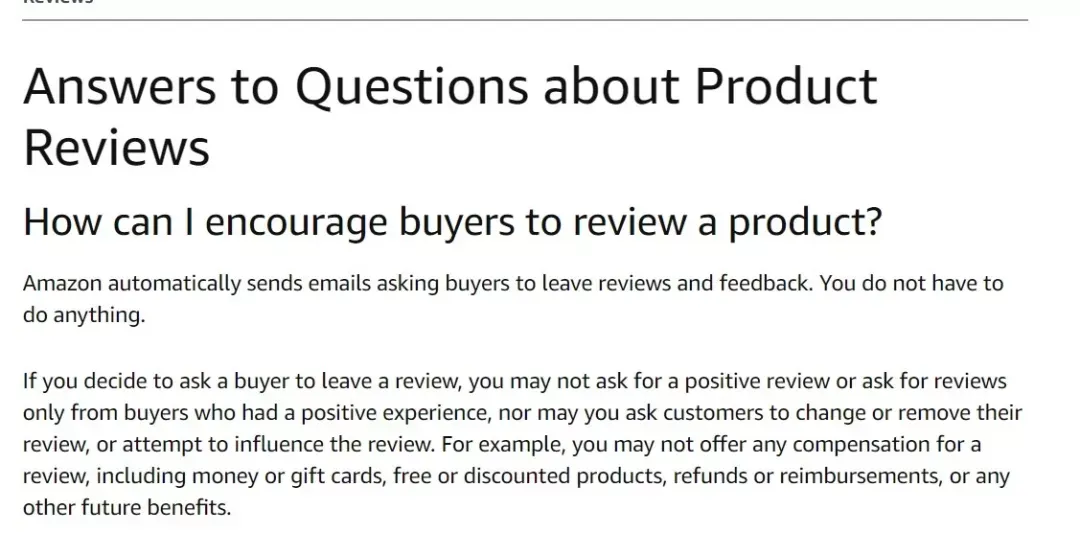Image resolution: width=1080 pixels, height=556 pixels.
Task: Click the partially visible Reviews breadcrumb at top
Action: [58, 2]
